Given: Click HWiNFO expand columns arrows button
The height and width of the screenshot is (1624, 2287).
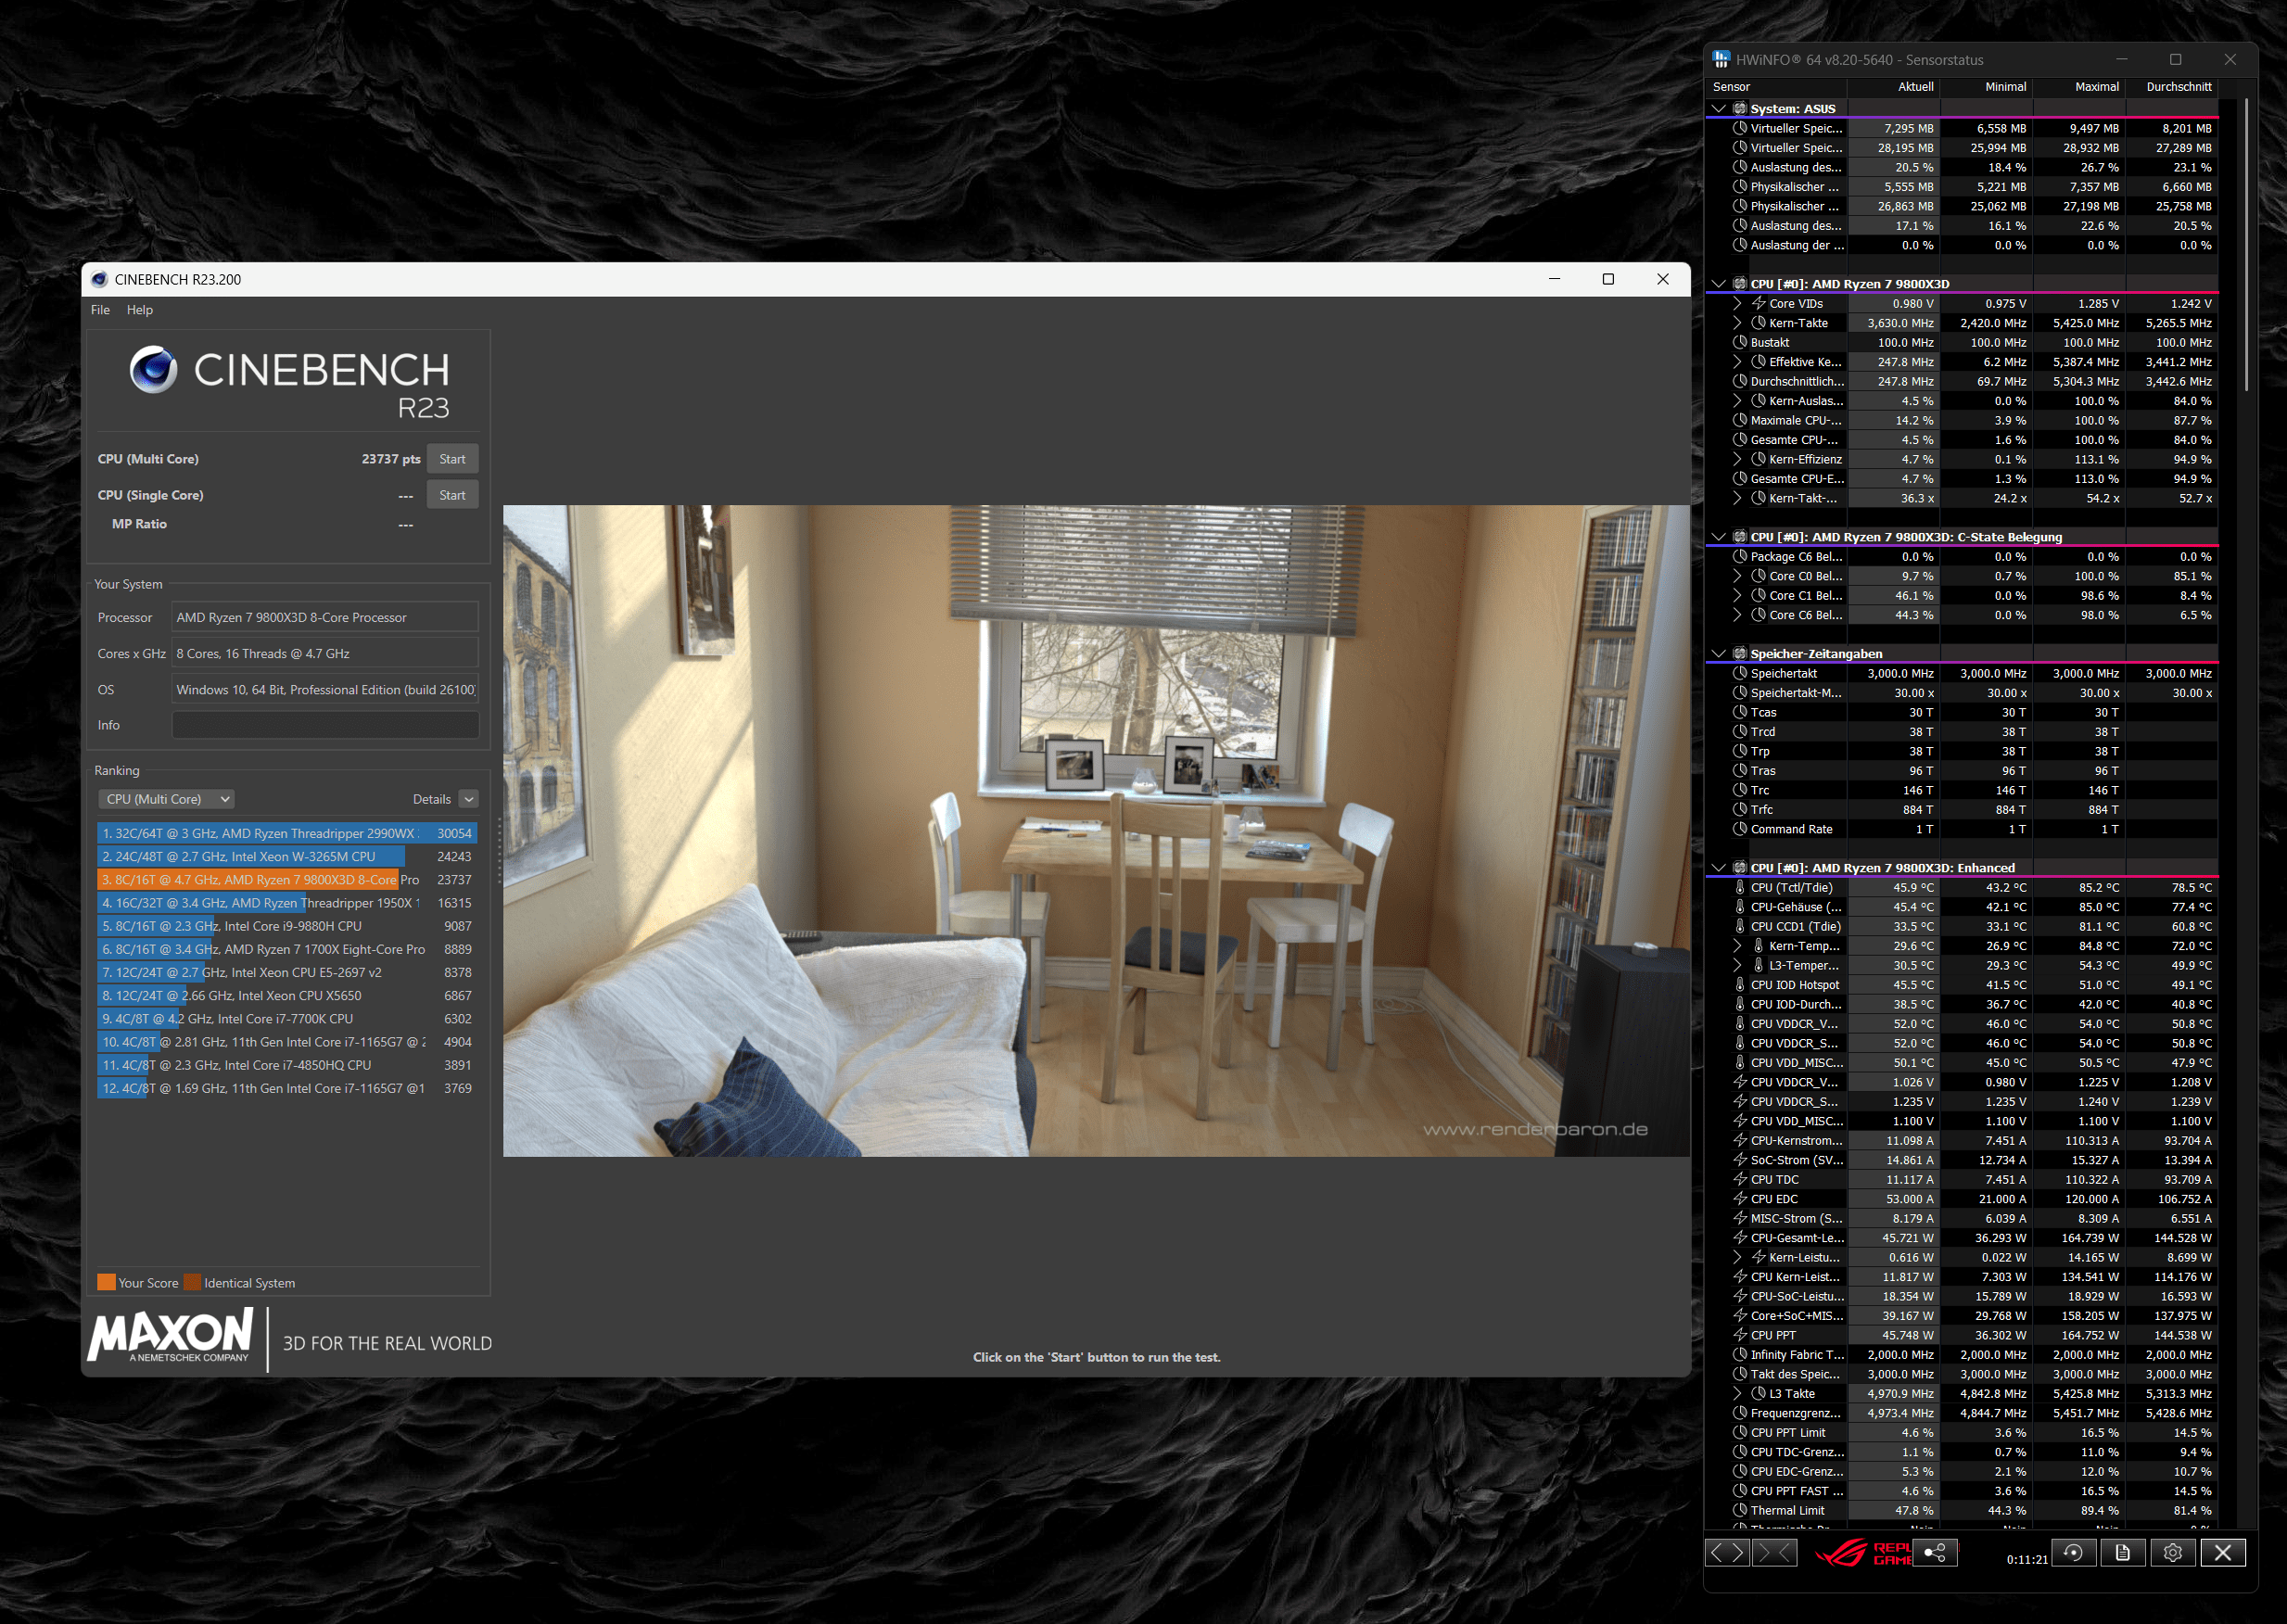Looking at the screenshot, I should click(1727, 1552).
